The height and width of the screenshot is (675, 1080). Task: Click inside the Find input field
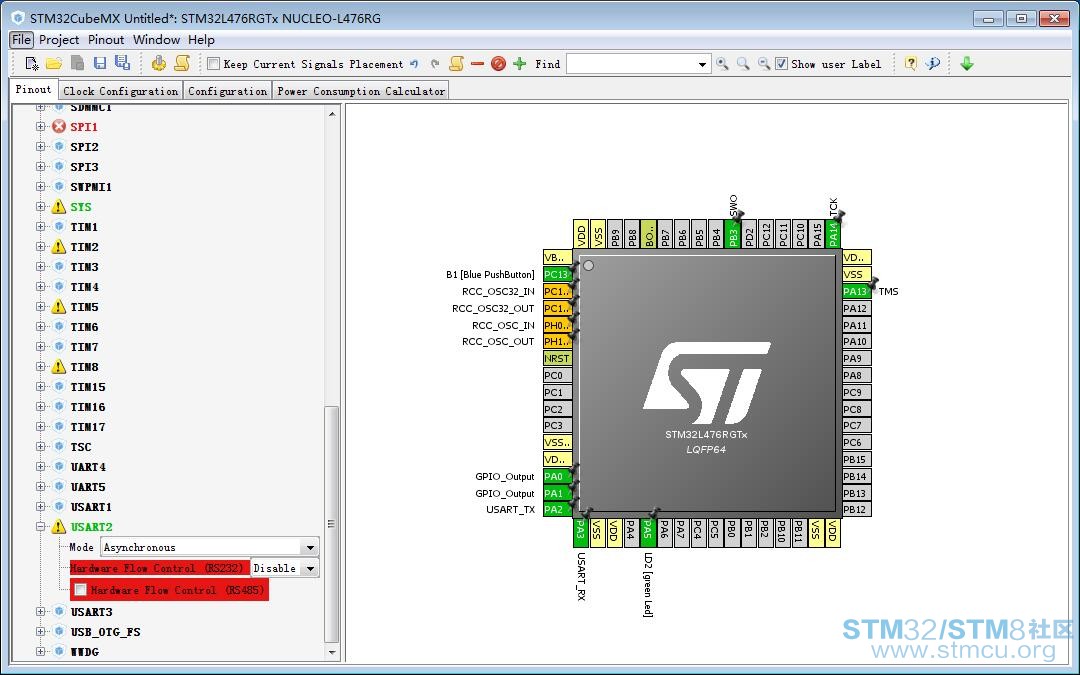pyautogui.click(x=630, y=64)
